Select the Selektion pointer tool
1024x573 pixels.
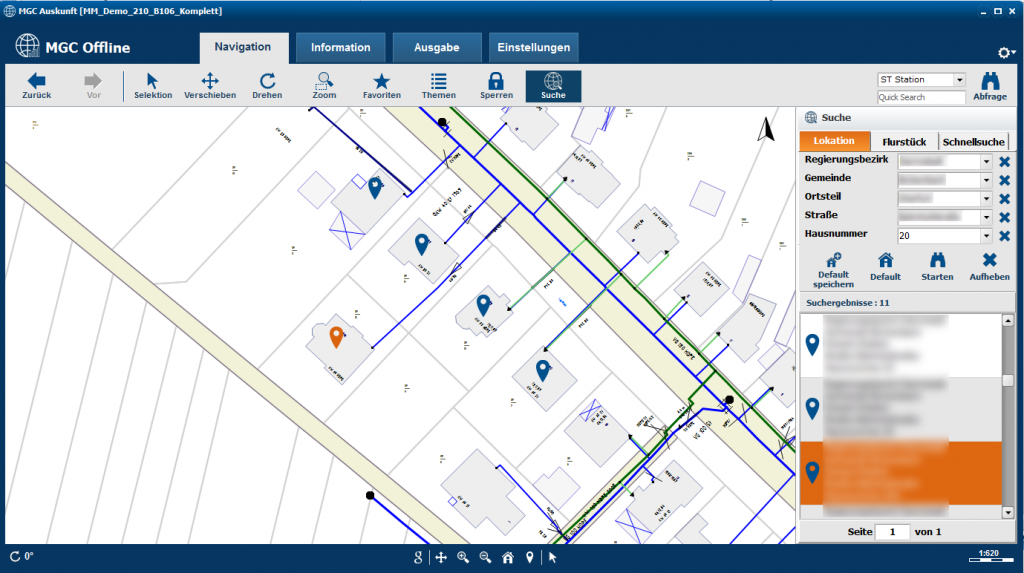[x=153, y=86]
